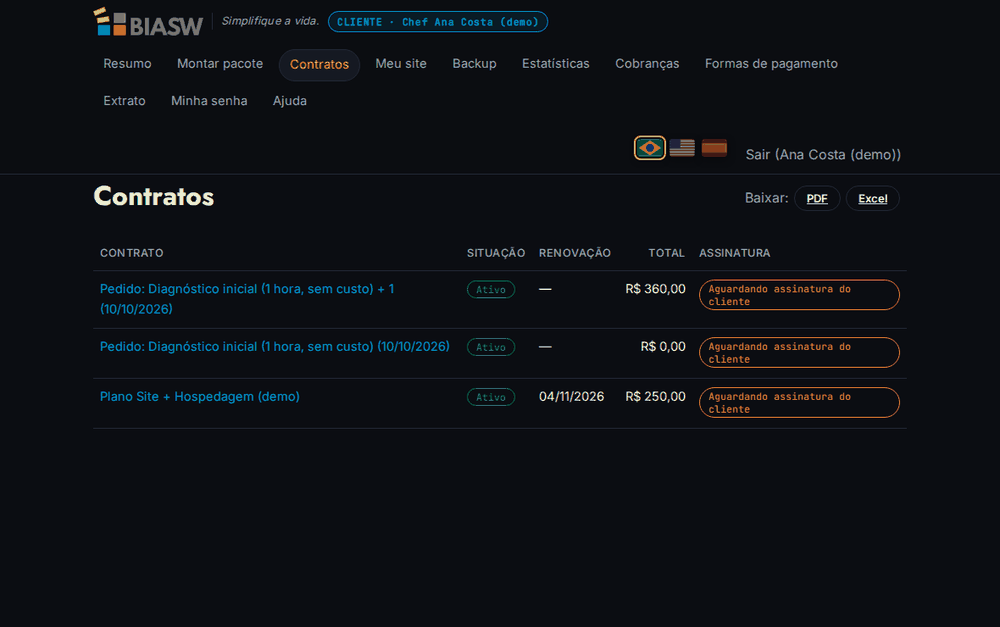
Task: Switch language using the Spain flag
Action: pos(714,148)
